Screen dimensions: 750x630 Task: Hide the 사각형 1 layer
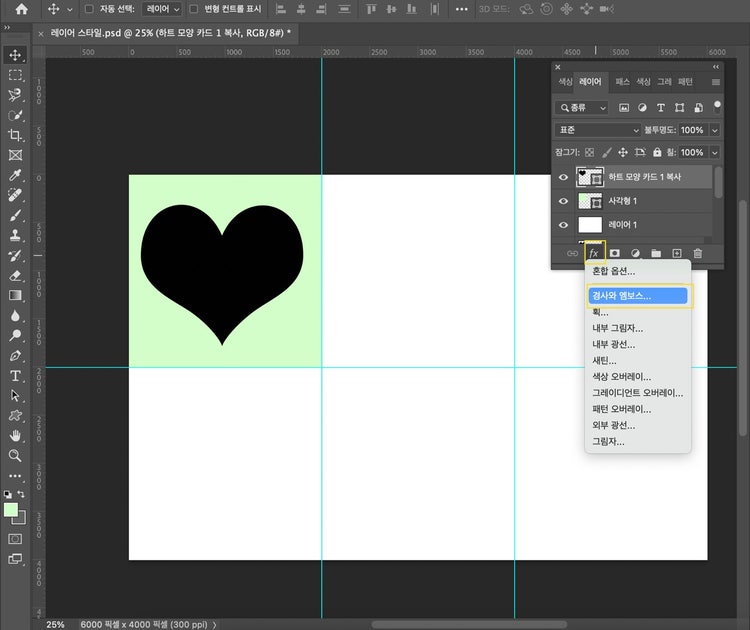pos(563,201)
